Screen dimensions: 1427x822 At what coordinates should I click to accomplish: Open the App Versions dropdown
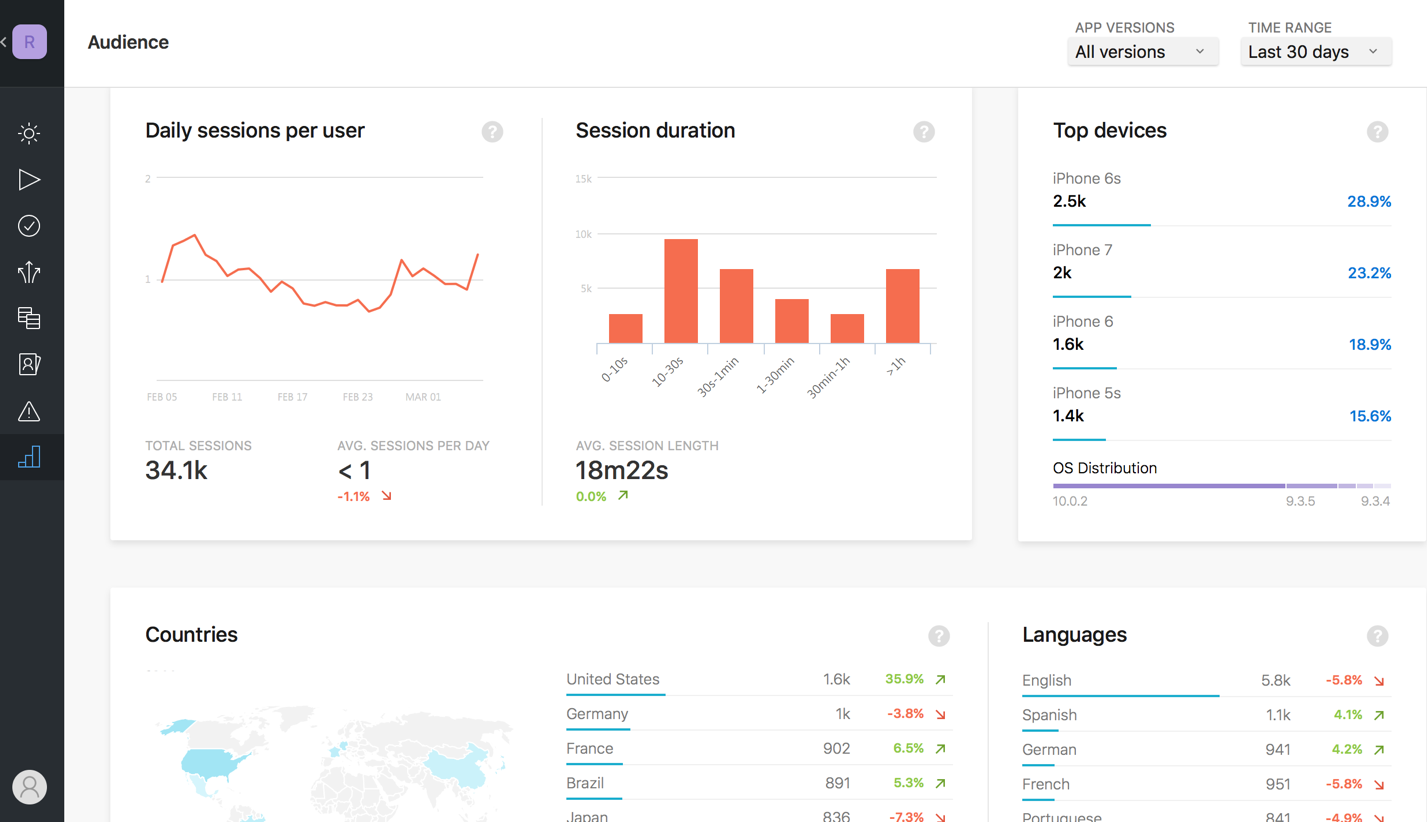[x=1143, y=52]
